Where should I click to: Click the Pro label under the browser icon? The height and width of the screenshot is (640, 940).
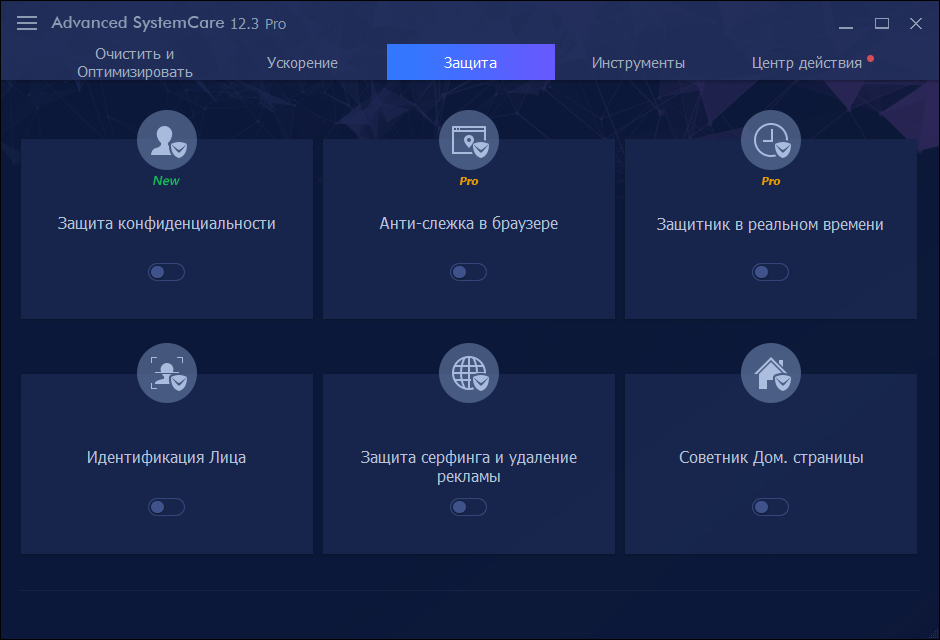click(468, 181)
